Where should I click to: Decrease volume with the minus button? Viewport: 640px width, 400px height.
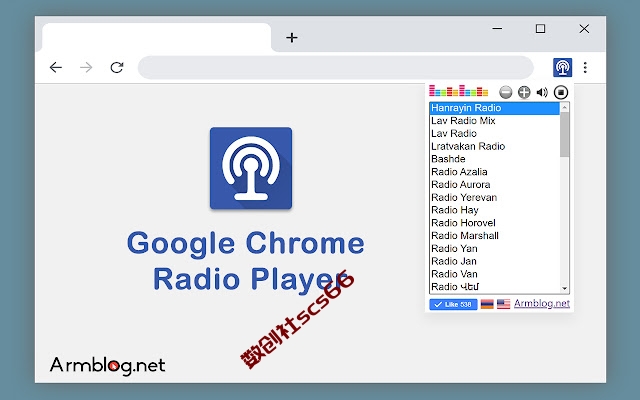[x=505, y=92]
